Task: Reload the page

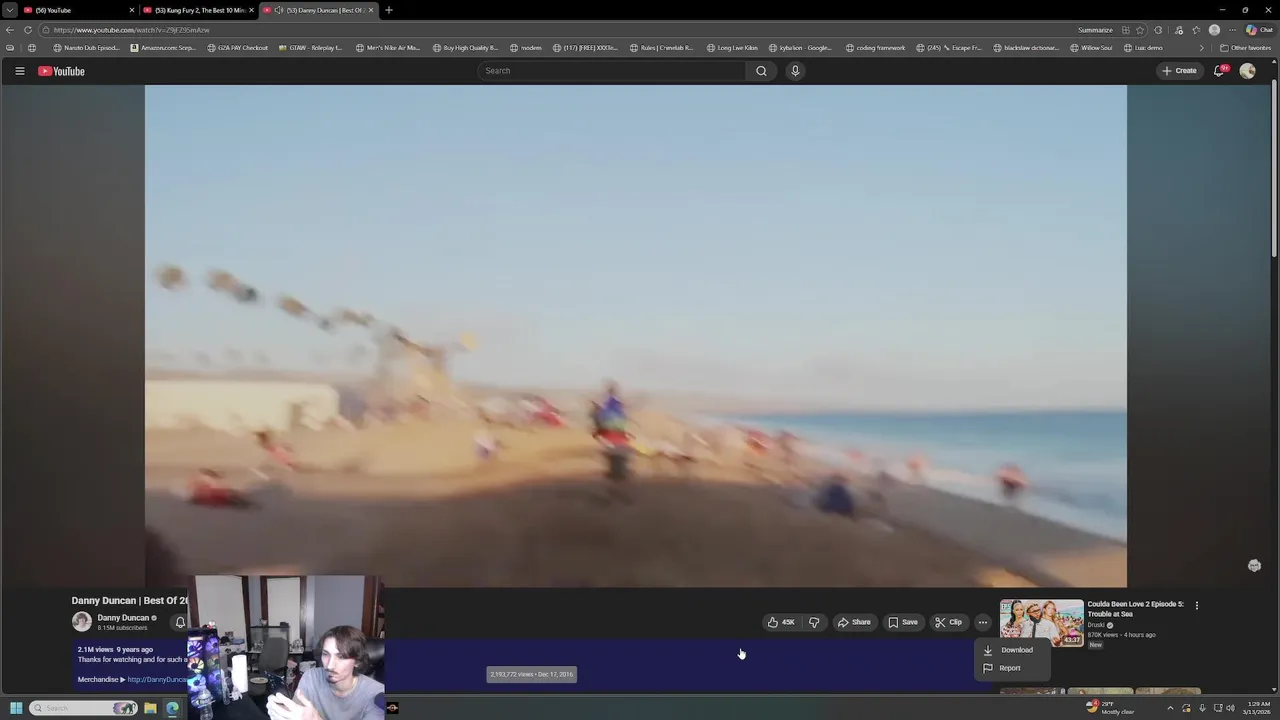Action: [28, 30]
